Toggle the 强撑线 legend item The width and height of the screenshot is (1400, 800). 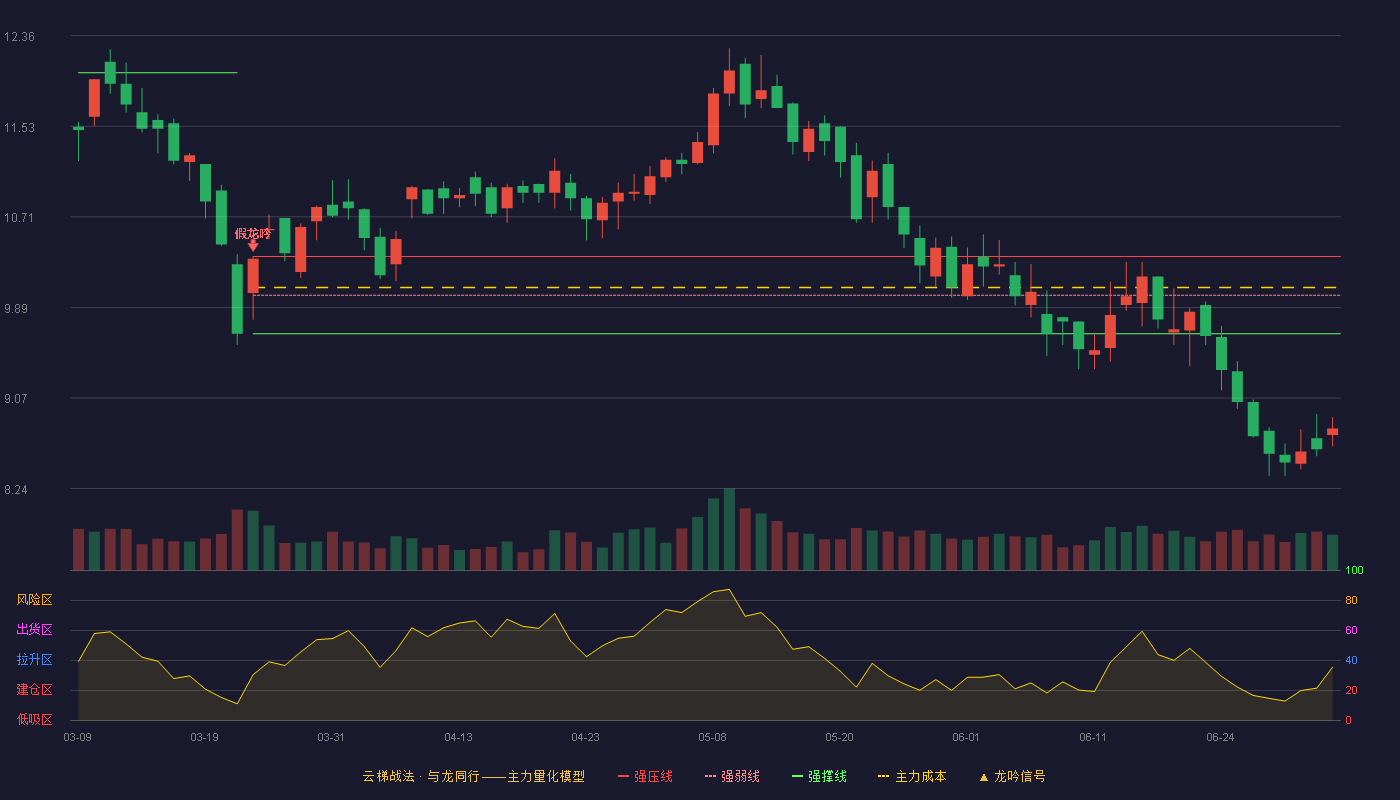[x=819, y=776]
